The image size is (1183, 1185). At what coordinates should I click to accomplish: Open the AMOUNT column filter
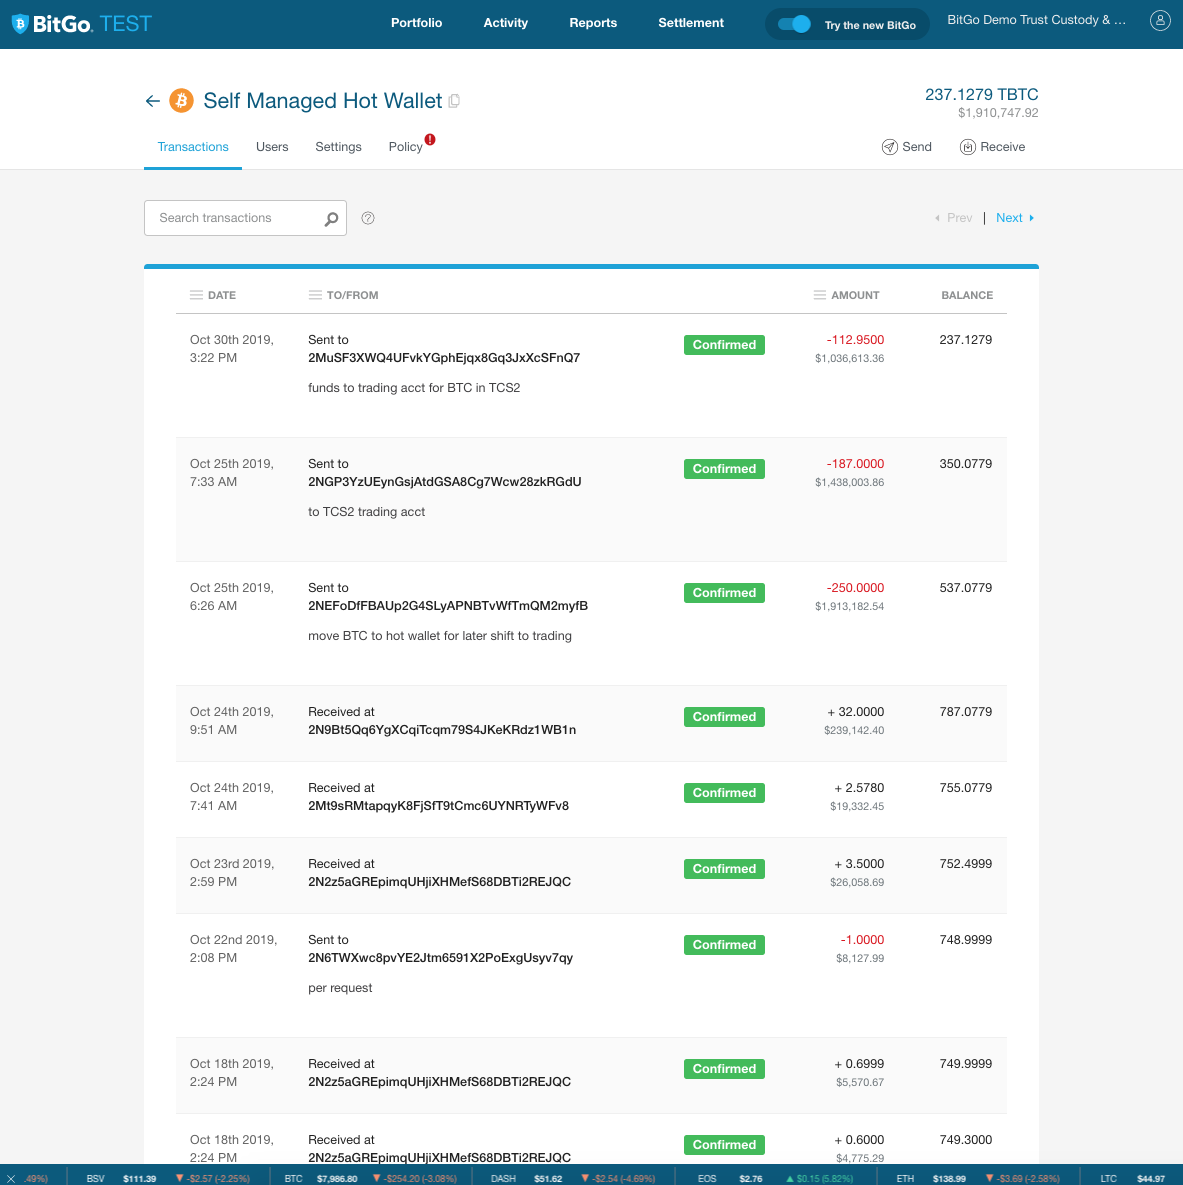click(x=820, y=295)
